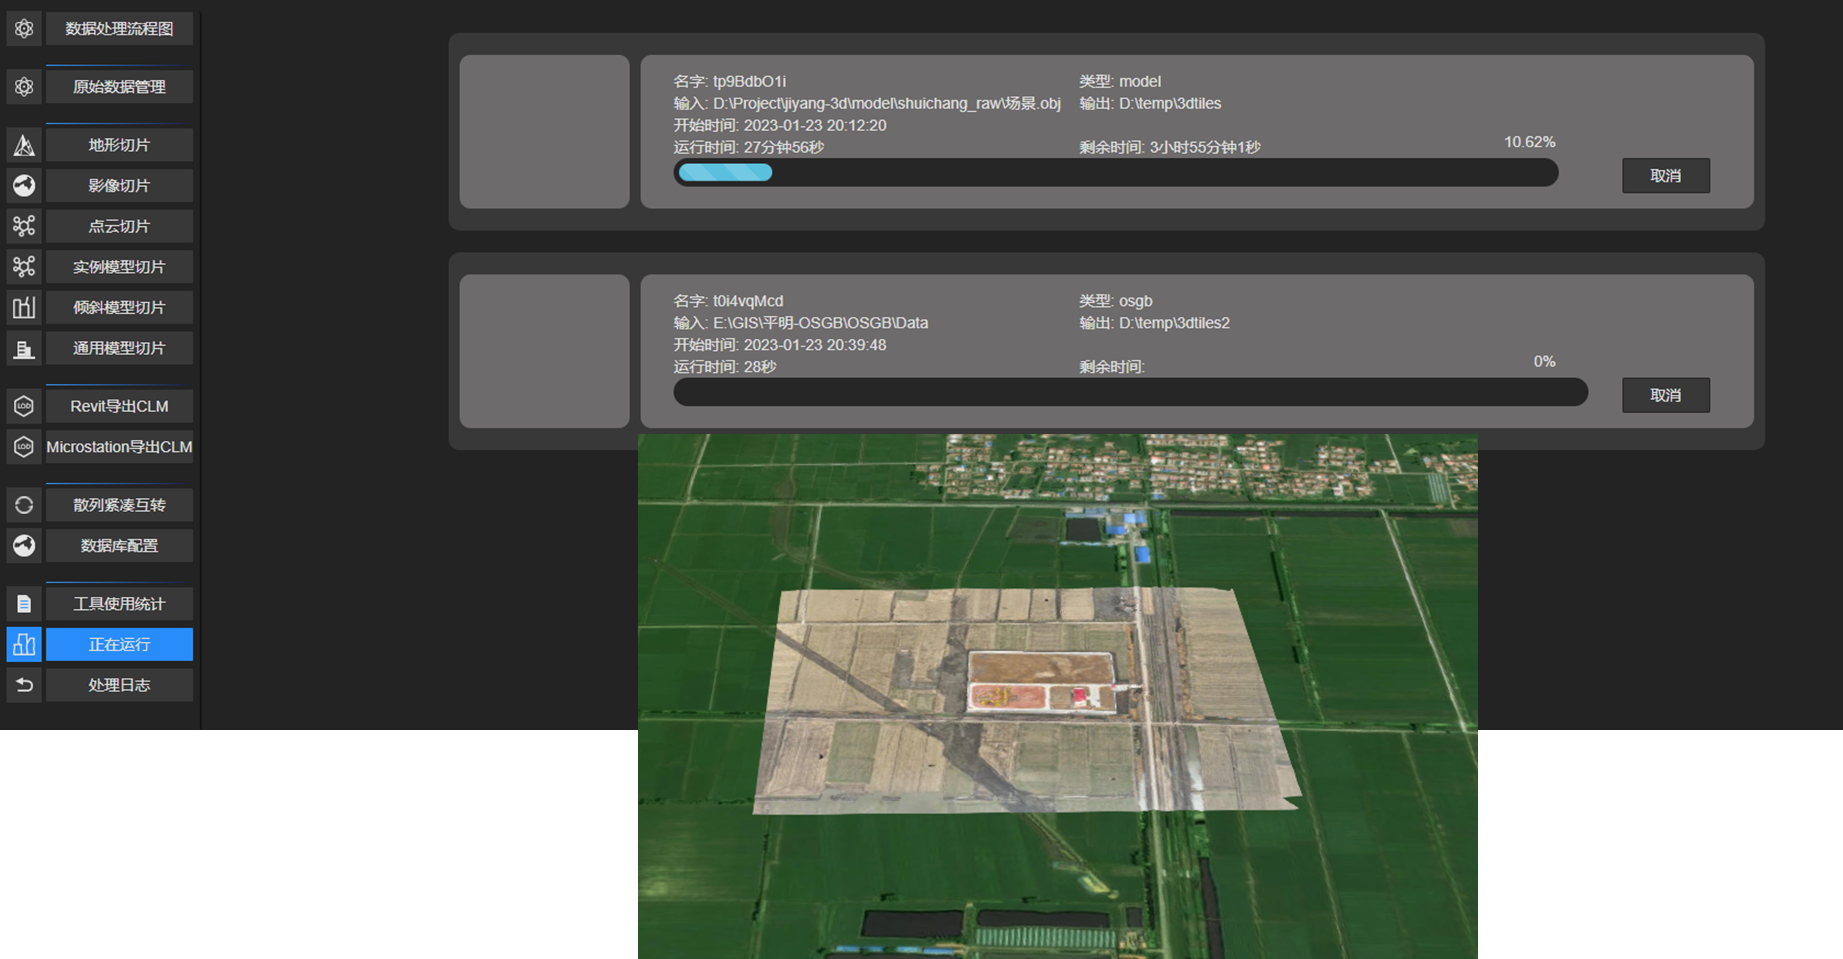
Task: Click the running tasks (正在运行) chart icon
Action: pyautogui.click(x=24, y=645)
